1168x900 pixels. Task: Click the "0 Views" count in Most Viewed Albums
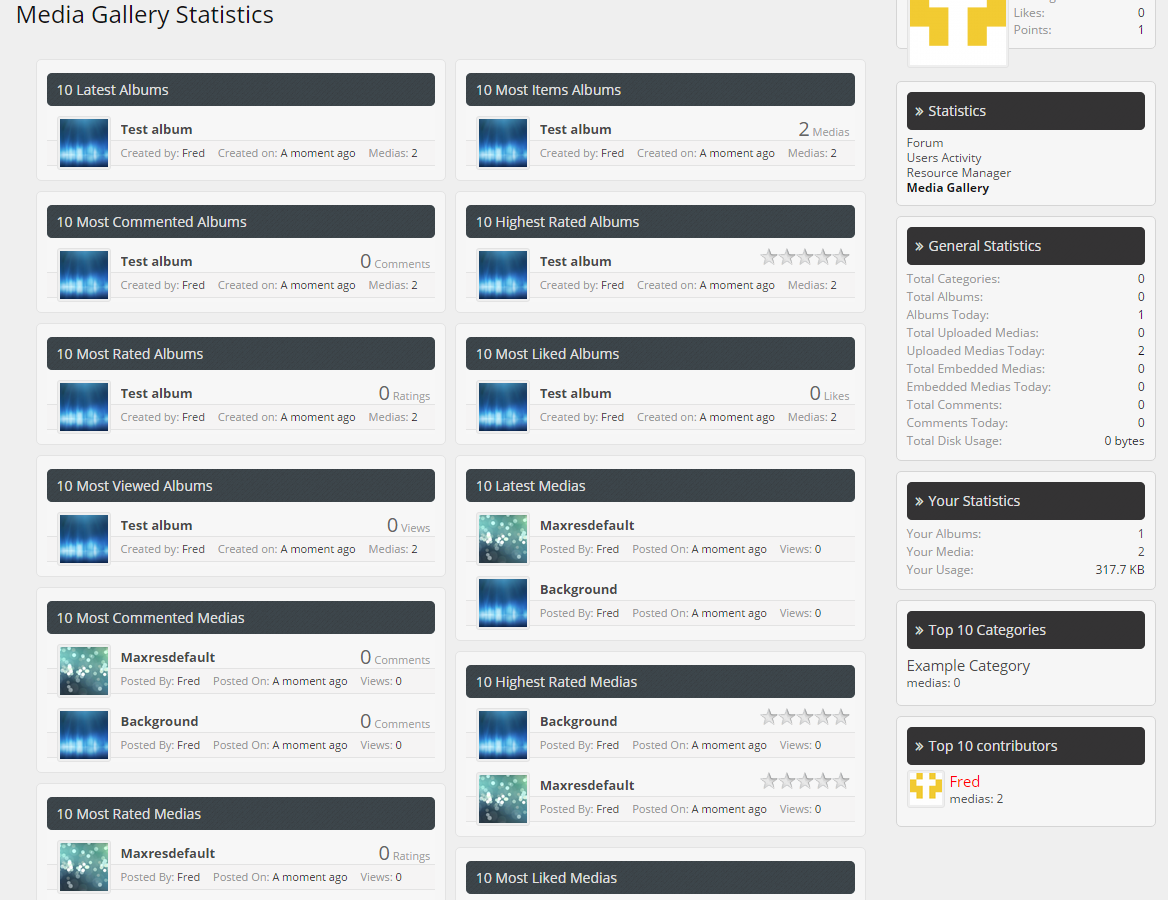408,525
